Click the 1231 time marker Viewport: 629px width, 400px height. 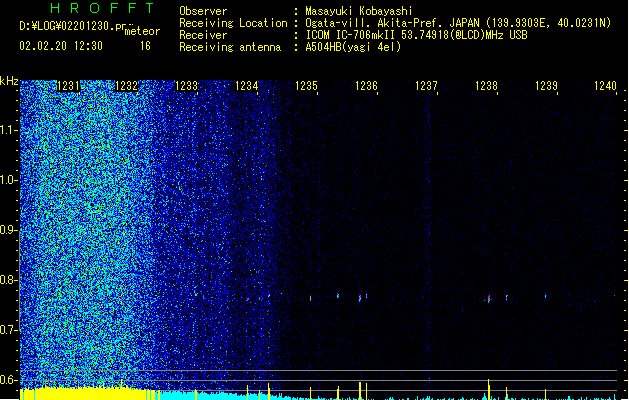coord(68,86)
